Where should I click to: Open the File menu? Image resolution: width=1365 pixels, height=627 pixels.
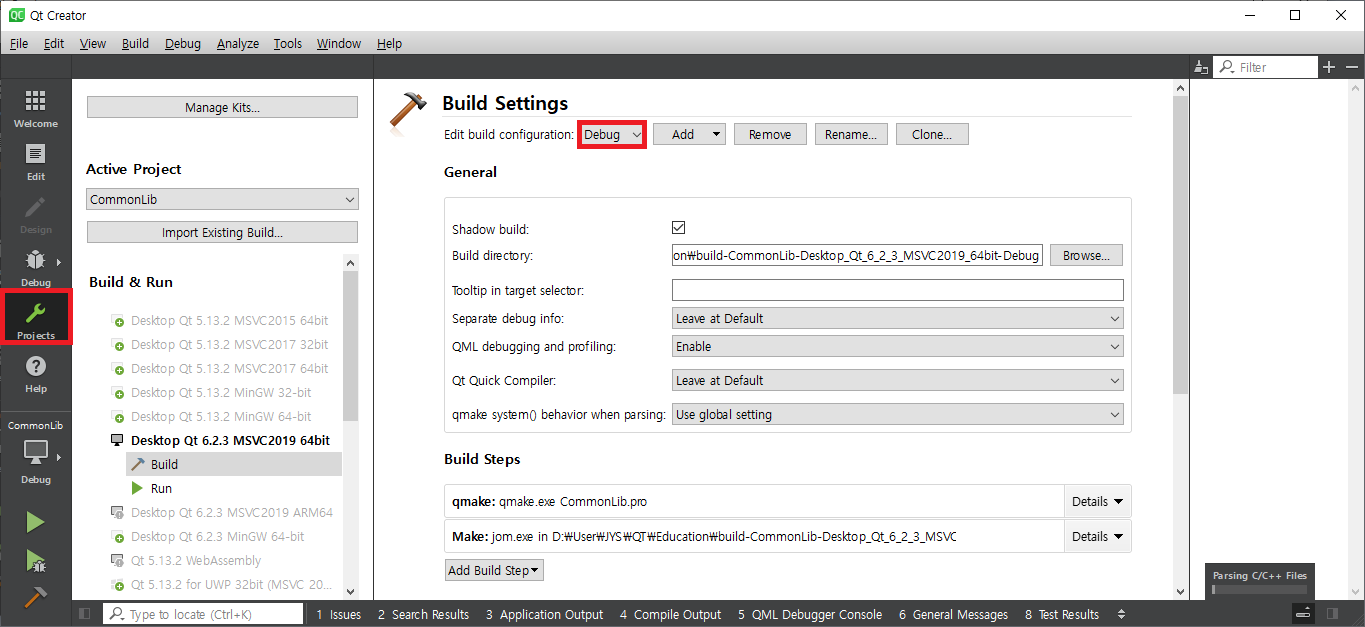(x=19, y=43)
